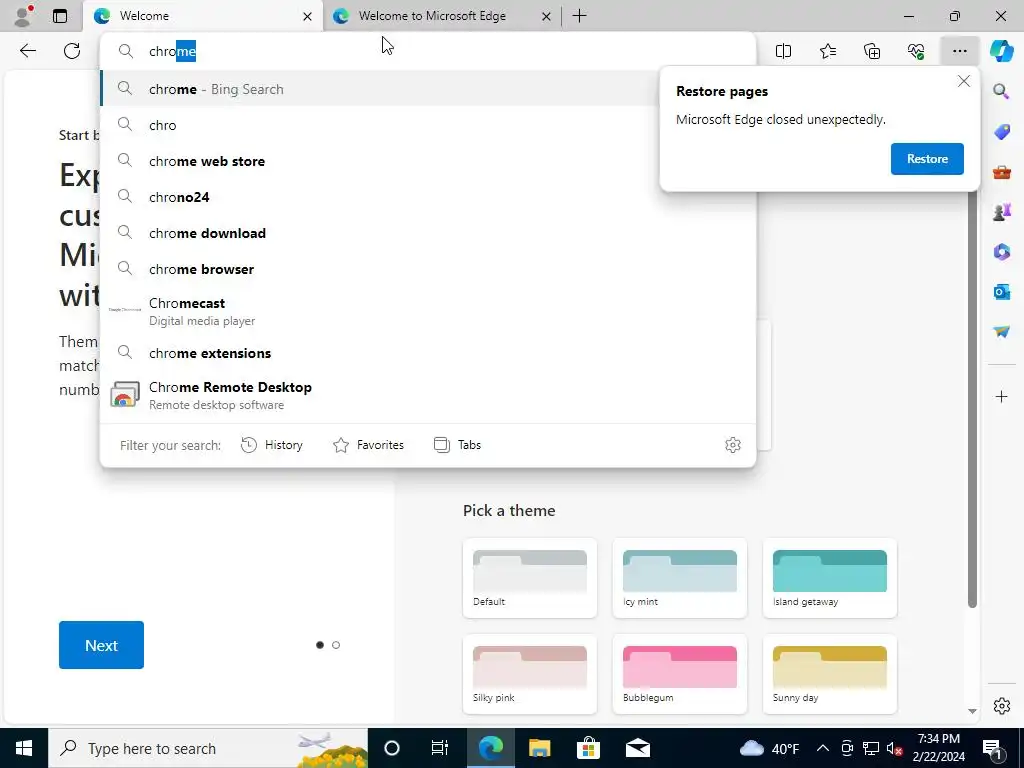Screen dimensions: 1024x768
Task: Open Browser essentials heart icon
Action: pyautogui.click(x=916, y=51)
